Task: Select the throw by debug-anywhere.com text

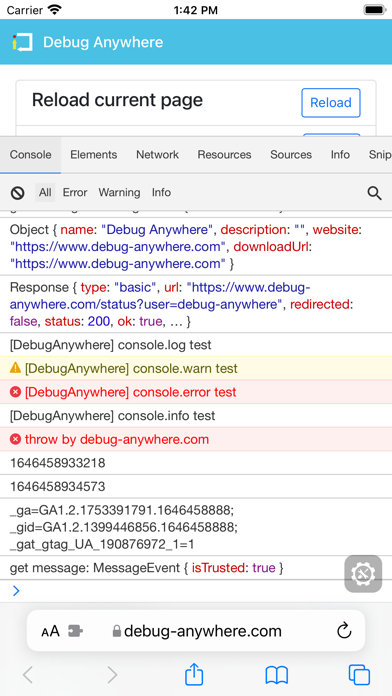Action: 117,439
